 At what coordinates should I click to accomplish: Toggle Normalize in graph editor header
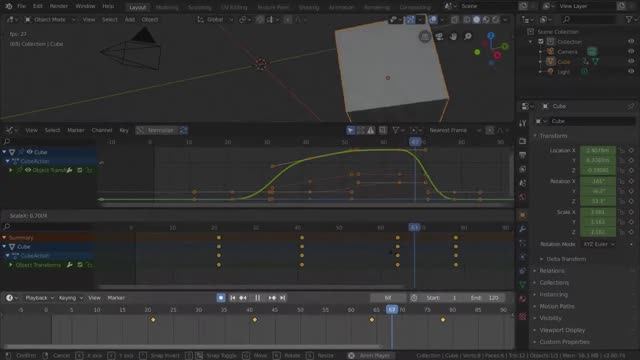click(x=161, y=130)
